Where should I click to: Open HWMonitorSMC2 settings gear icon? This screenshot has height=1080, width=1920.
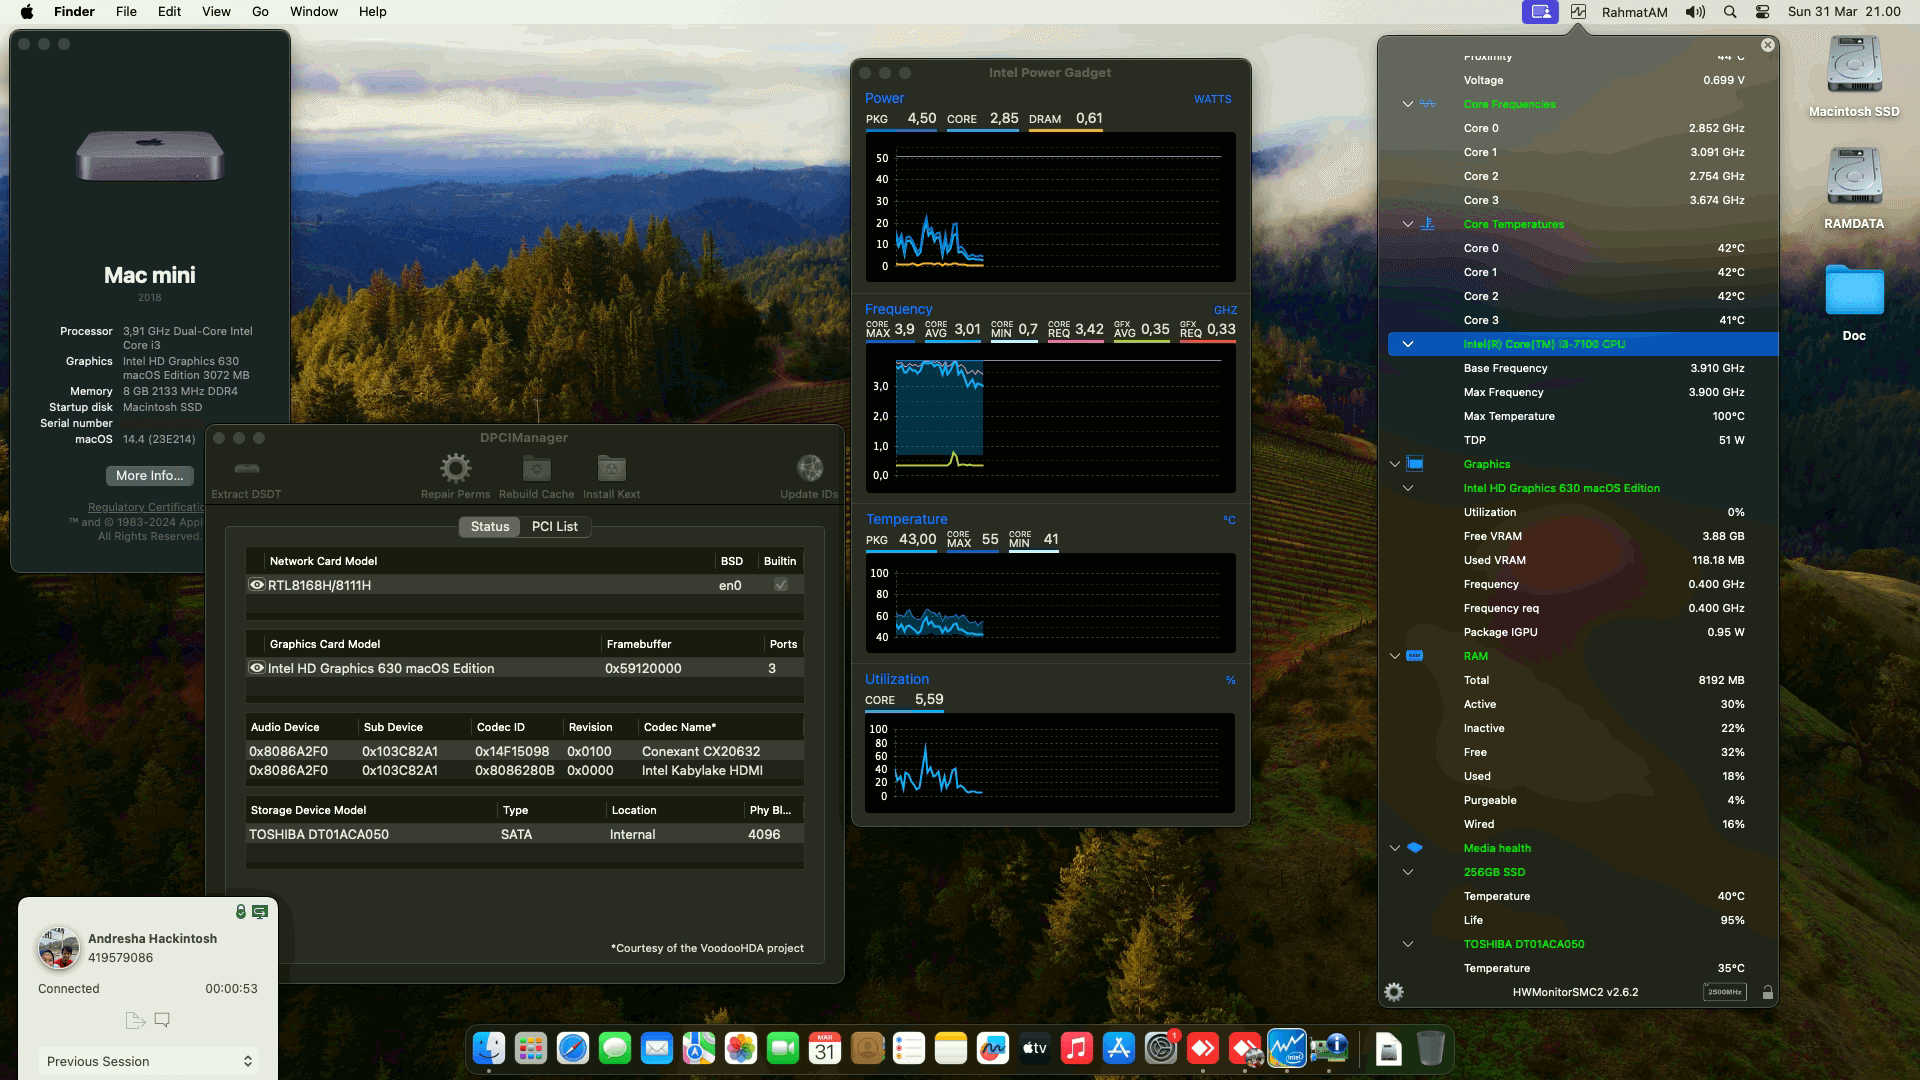click(1394, 992)
